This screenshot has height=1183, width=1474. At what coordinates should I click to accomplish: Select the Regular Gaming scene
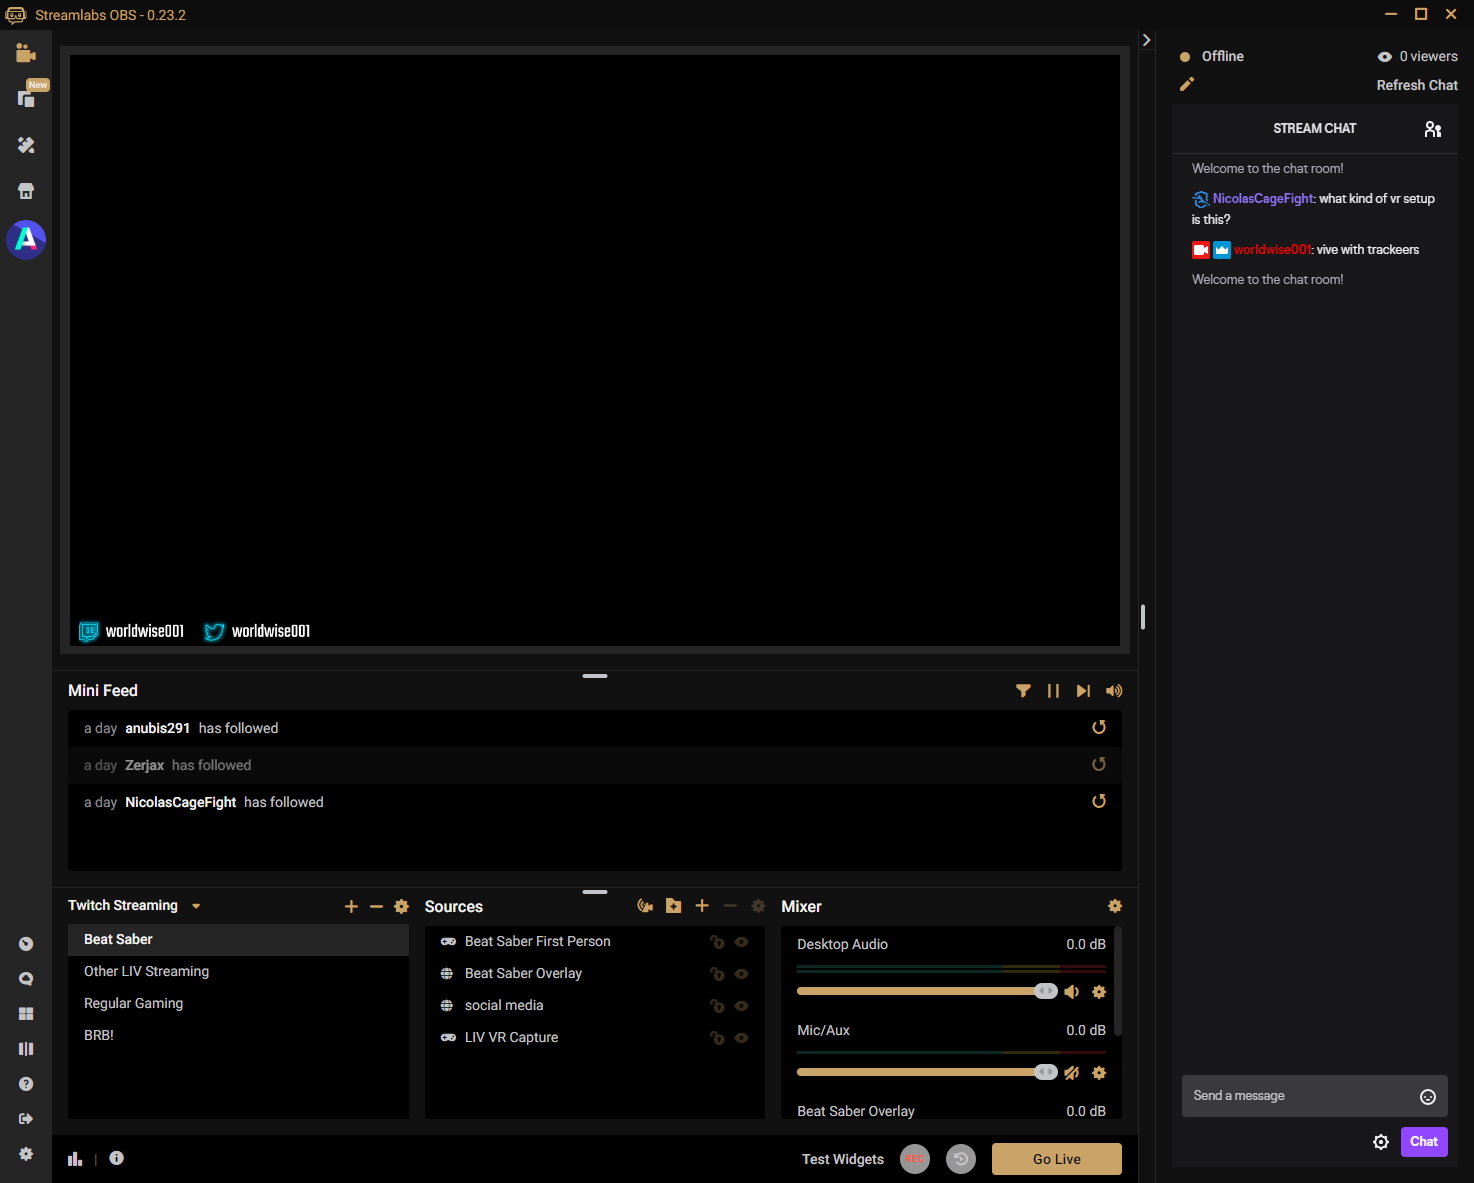coord(238,1003)
